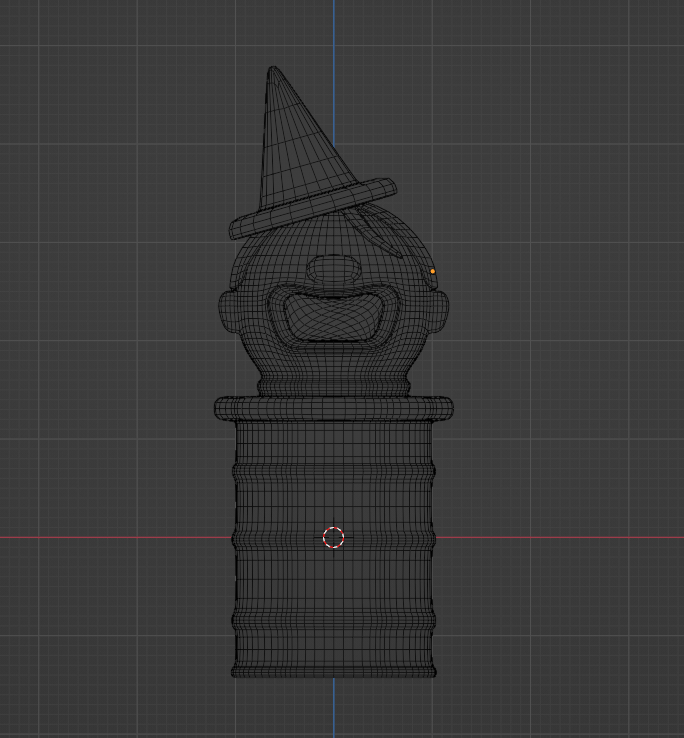Click the 3D cursor on the barrel

click(x=334, y=538)
